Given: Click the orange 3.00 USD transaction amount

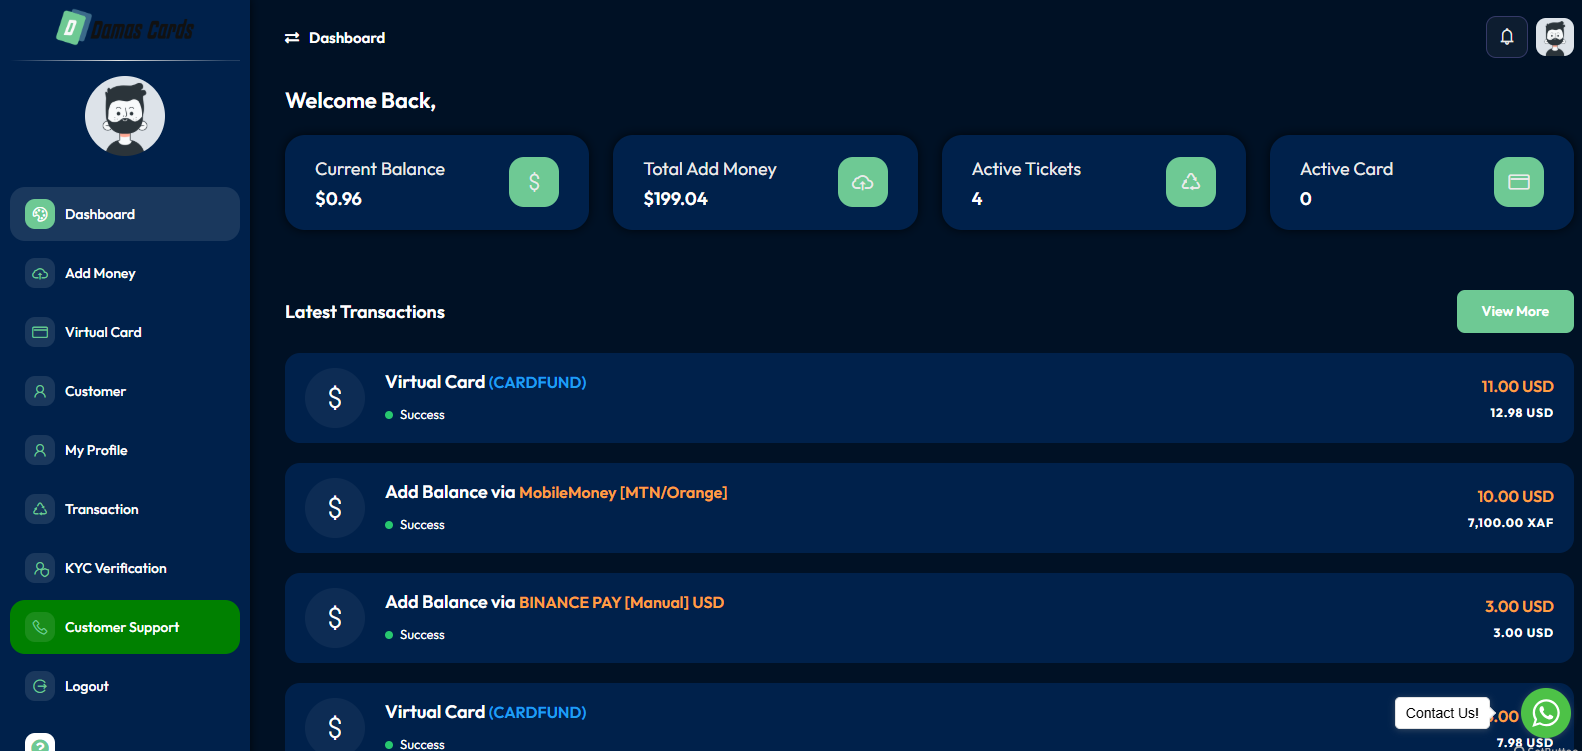Looking at the screenshot, I should [1519, 606].
